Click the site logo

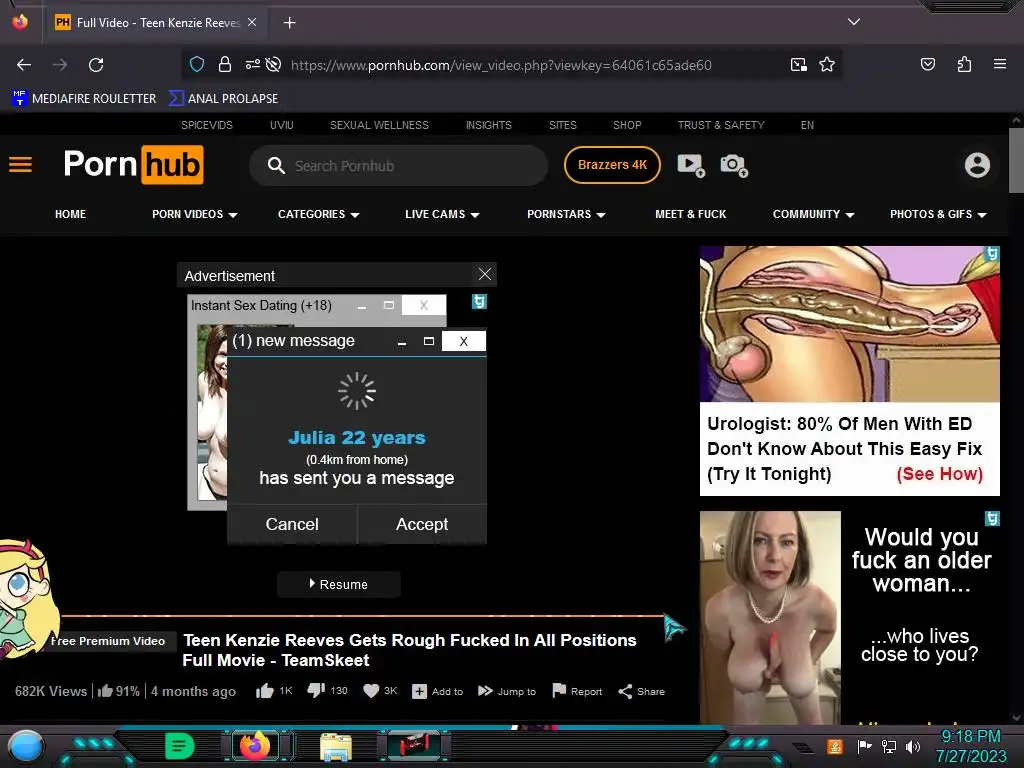tap(133, 165)
